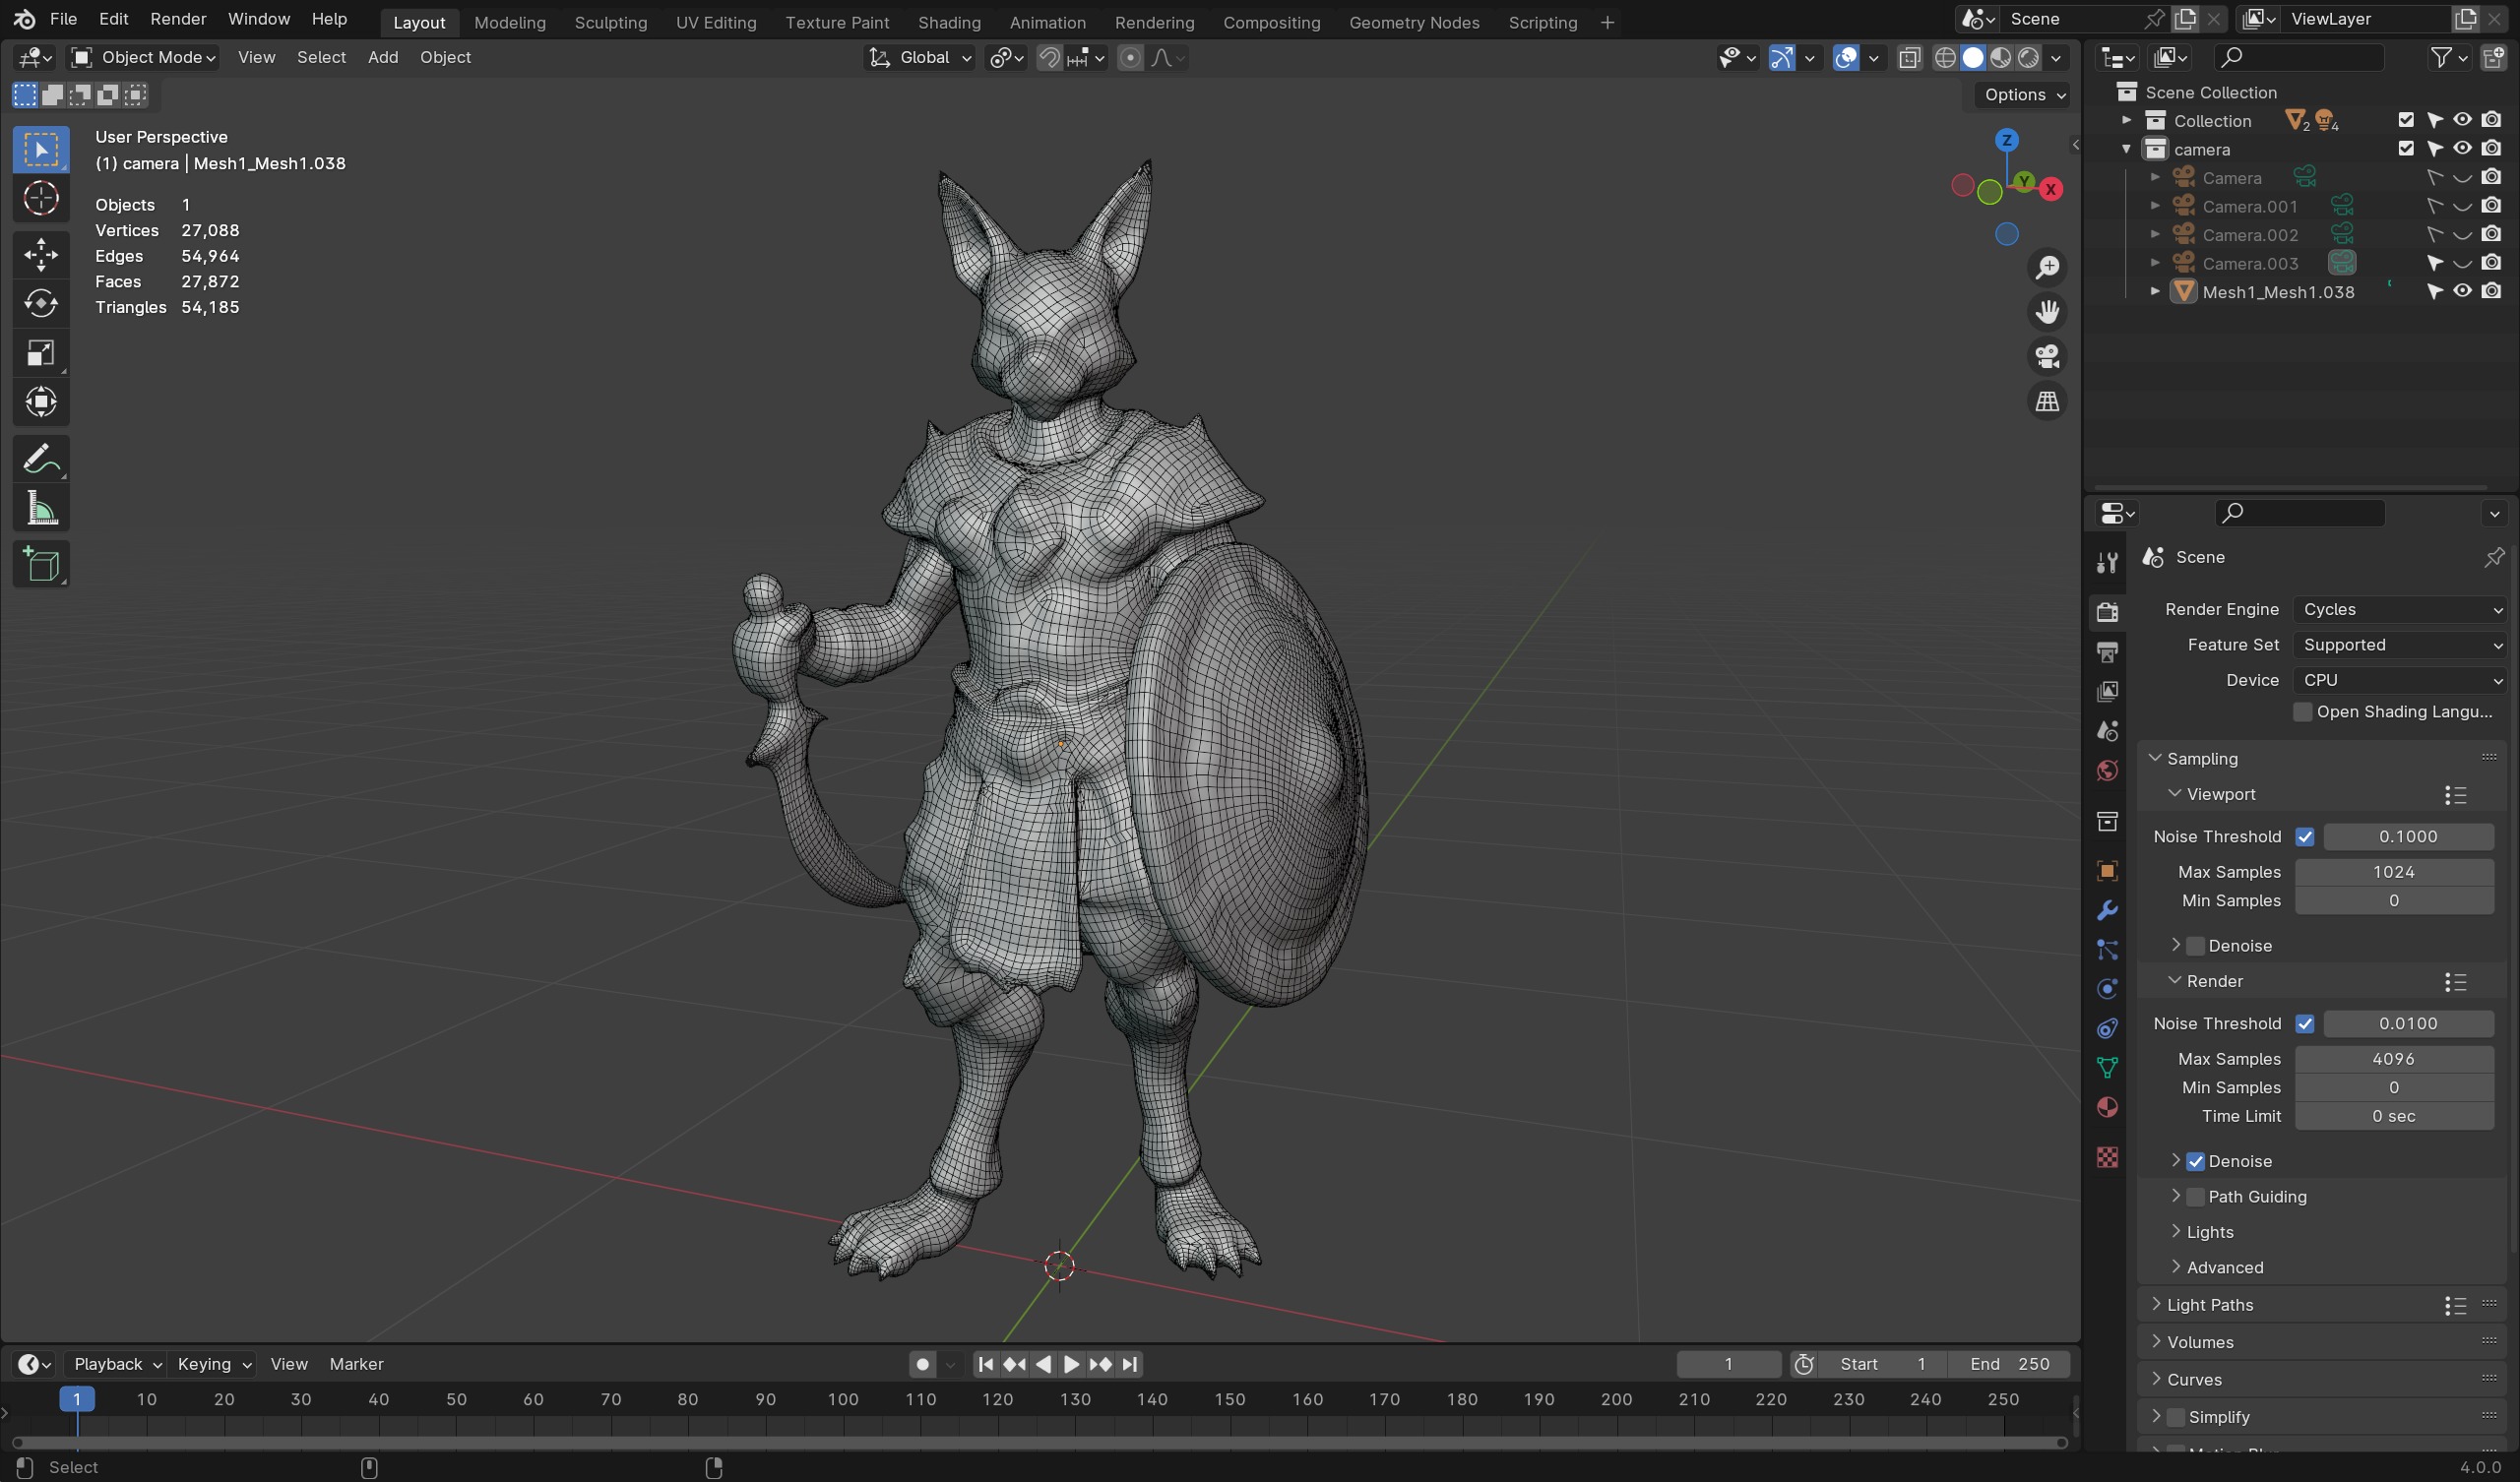Open the Material properties tab
This screenshot has width=2520, height=1482.
click(2107, 1108)
